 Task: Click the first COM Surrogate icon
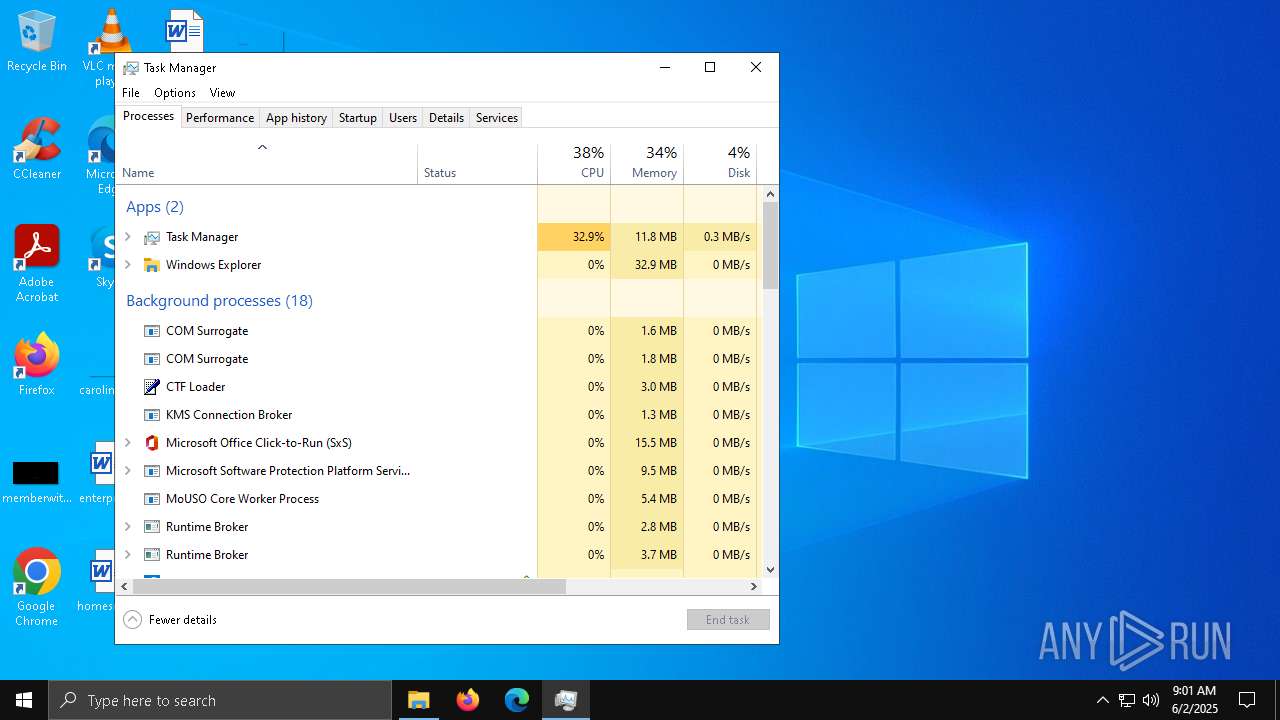pos(152,331)
